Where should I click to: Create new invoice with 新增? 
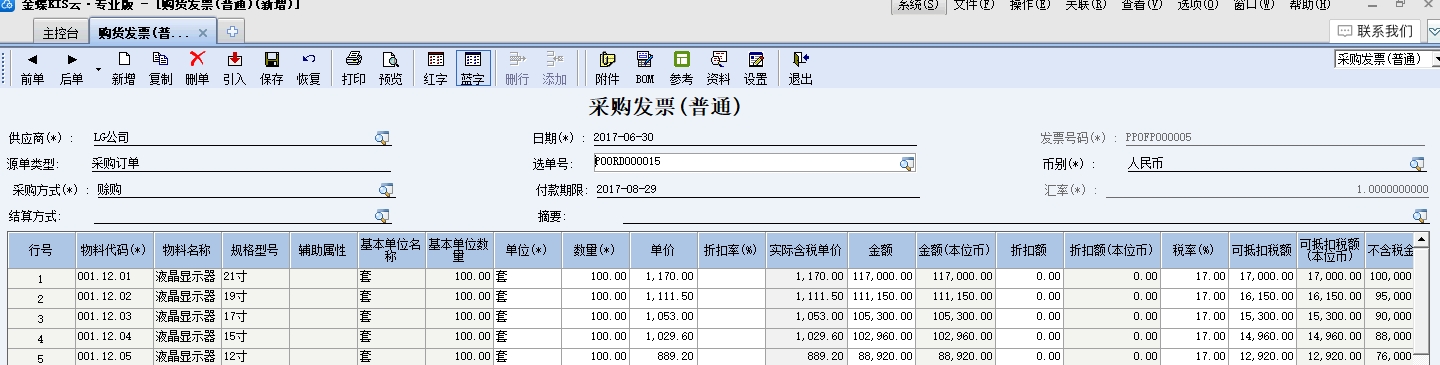[x=123, y=69]
